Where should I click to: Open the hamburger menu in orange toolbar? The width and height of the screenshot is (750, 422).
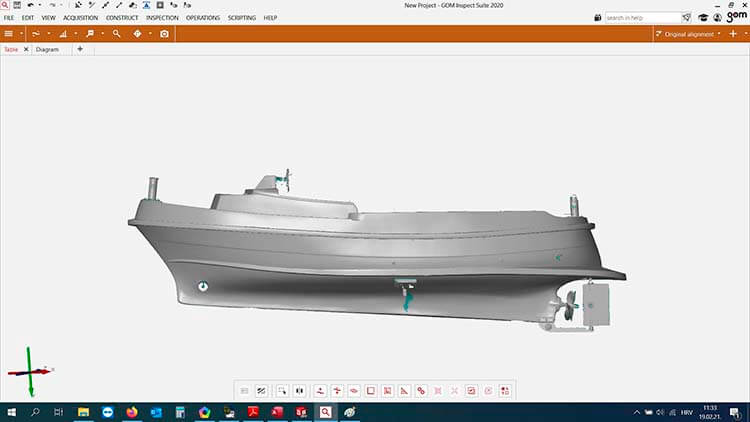point(9,33)
